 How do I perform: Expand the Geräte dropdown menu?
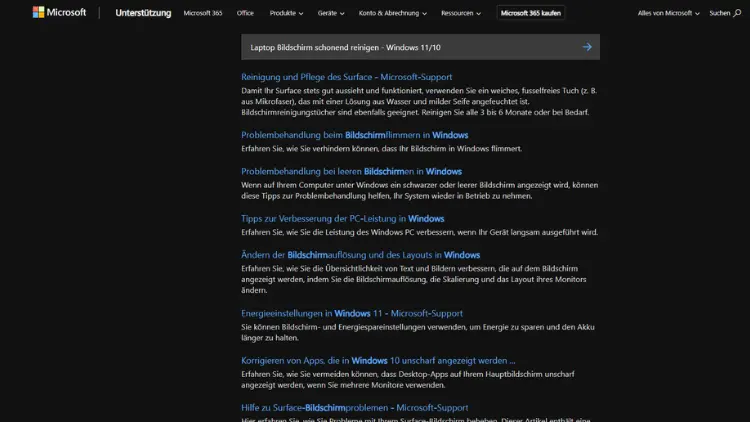(331, 13)
